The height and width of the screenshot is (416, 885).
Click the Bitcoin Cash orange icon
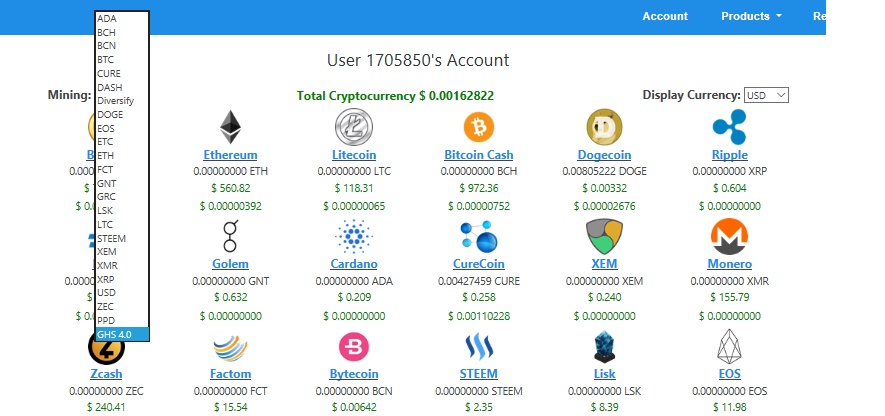click(x=479, y=127)
